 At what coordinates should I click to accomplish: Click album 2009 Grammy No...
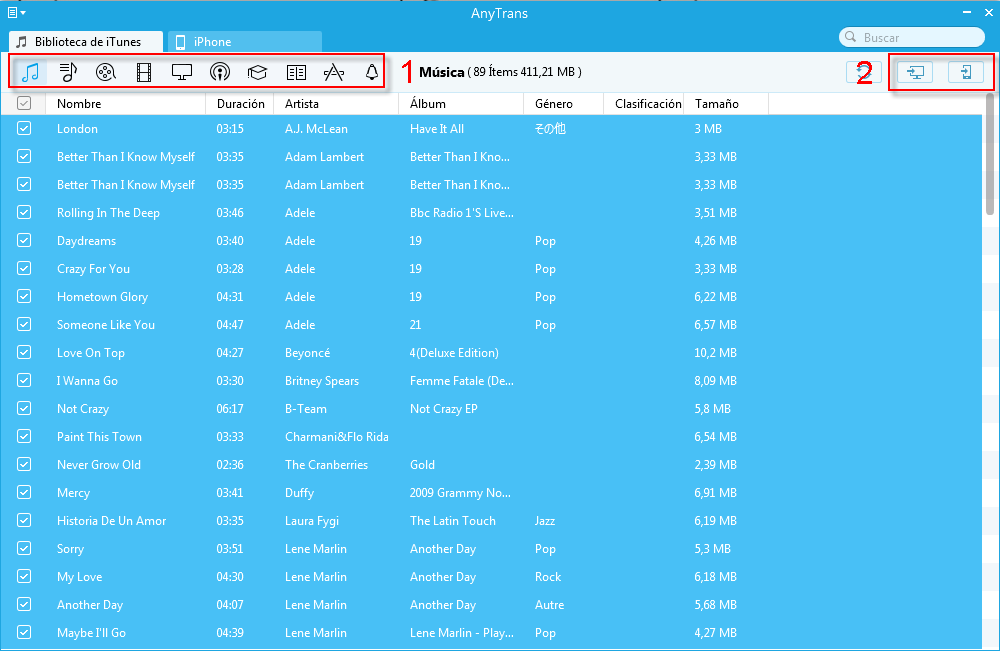tap(460, 494)
